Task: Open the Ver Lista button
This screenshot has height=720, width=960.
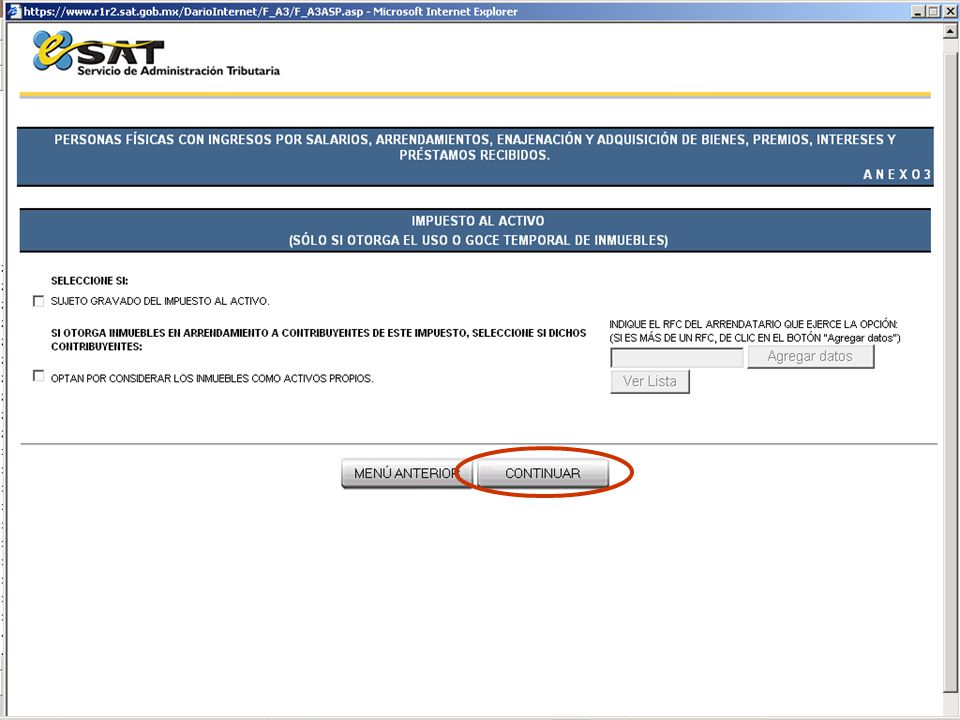Action: (x=650, y=381)
